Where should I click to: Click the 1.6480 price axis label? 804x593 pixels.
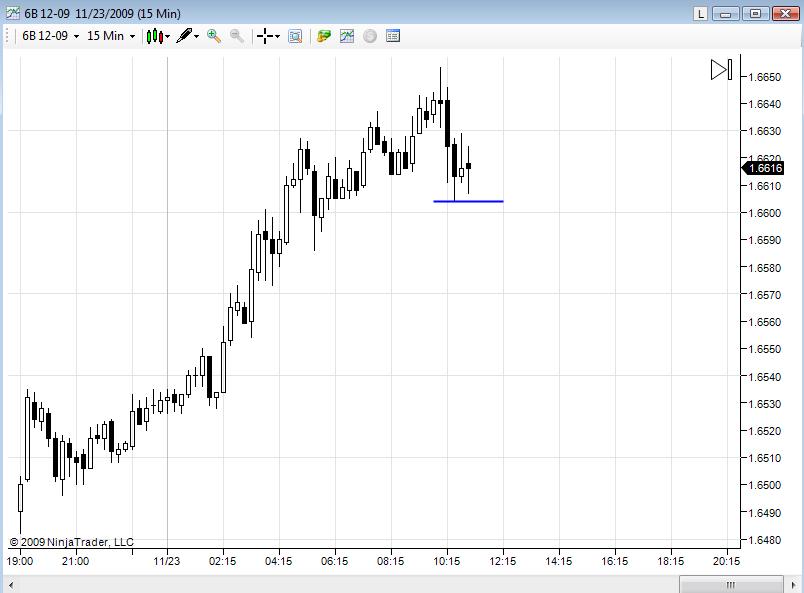click(765, 540)
